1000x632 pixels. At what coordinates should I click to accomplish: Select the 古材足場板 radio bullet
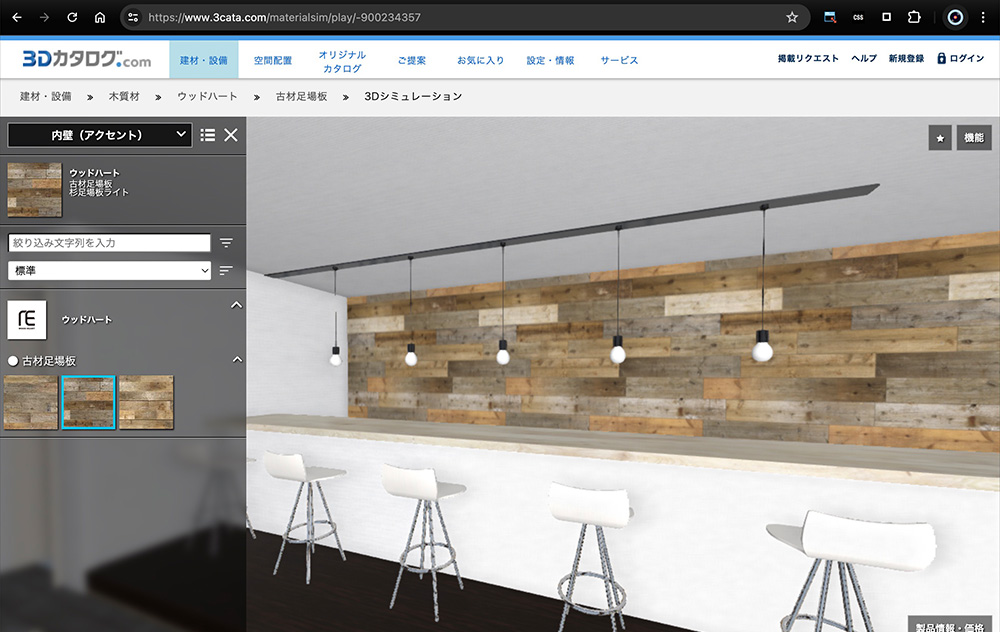[x=13, y=360]
